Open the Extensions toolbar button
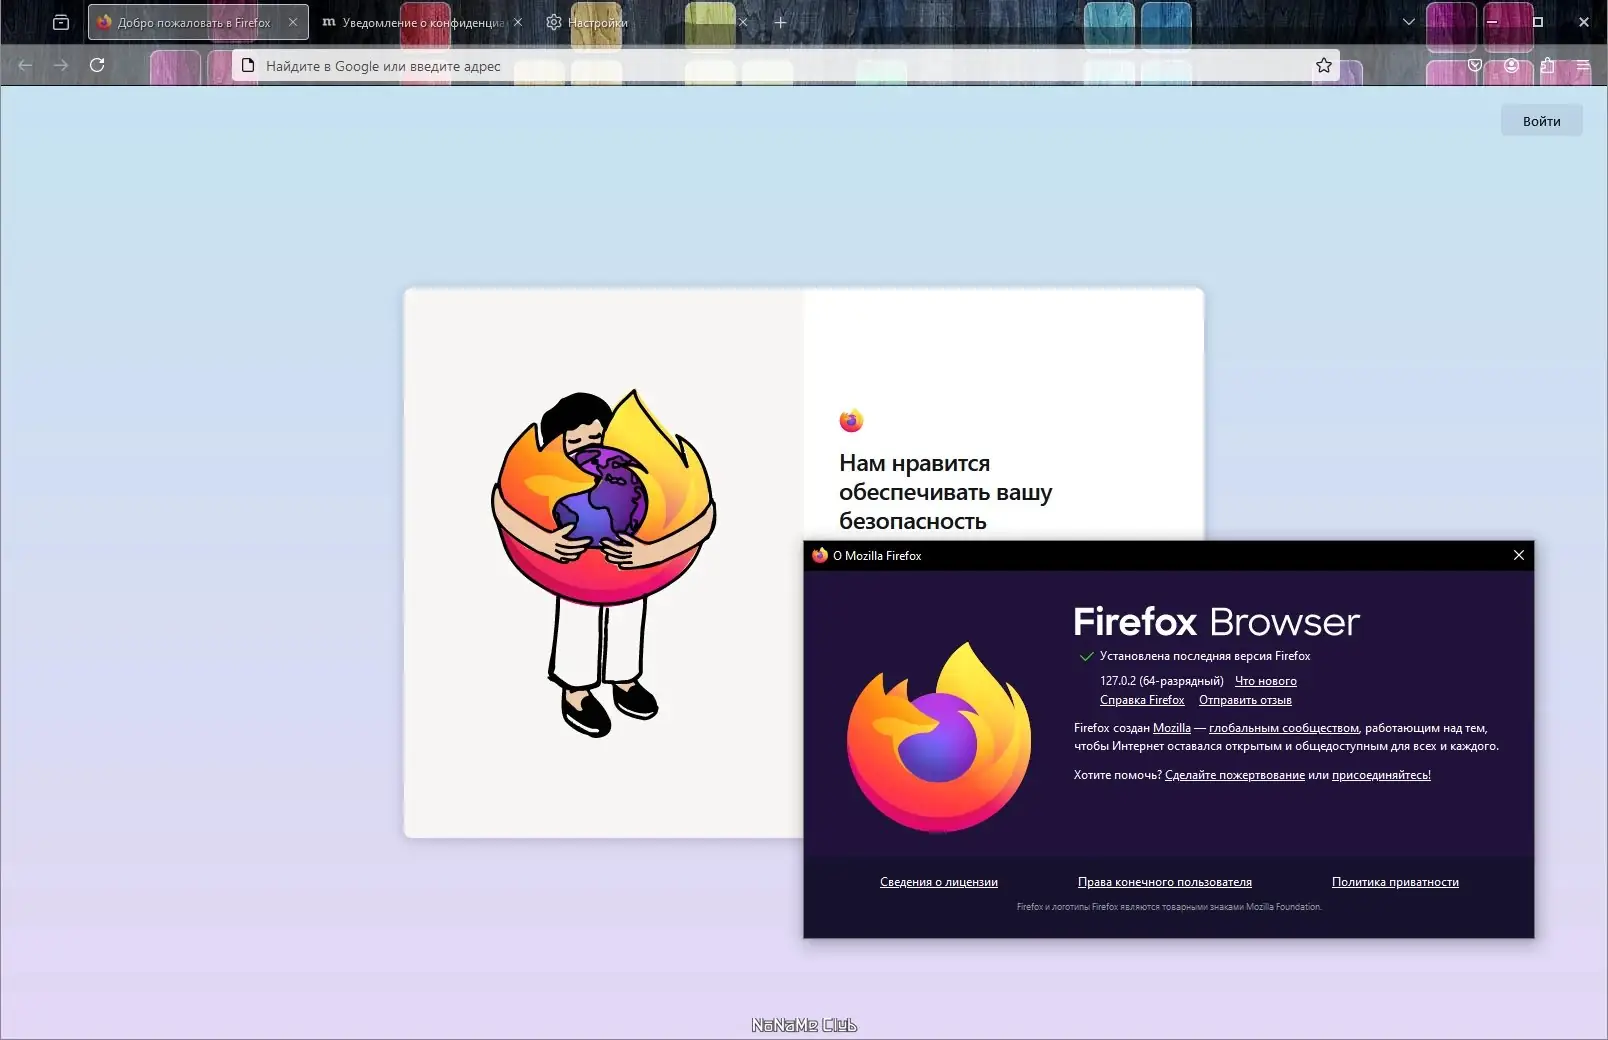This screenshot has height=1040, width=1608. point(1547,65)
